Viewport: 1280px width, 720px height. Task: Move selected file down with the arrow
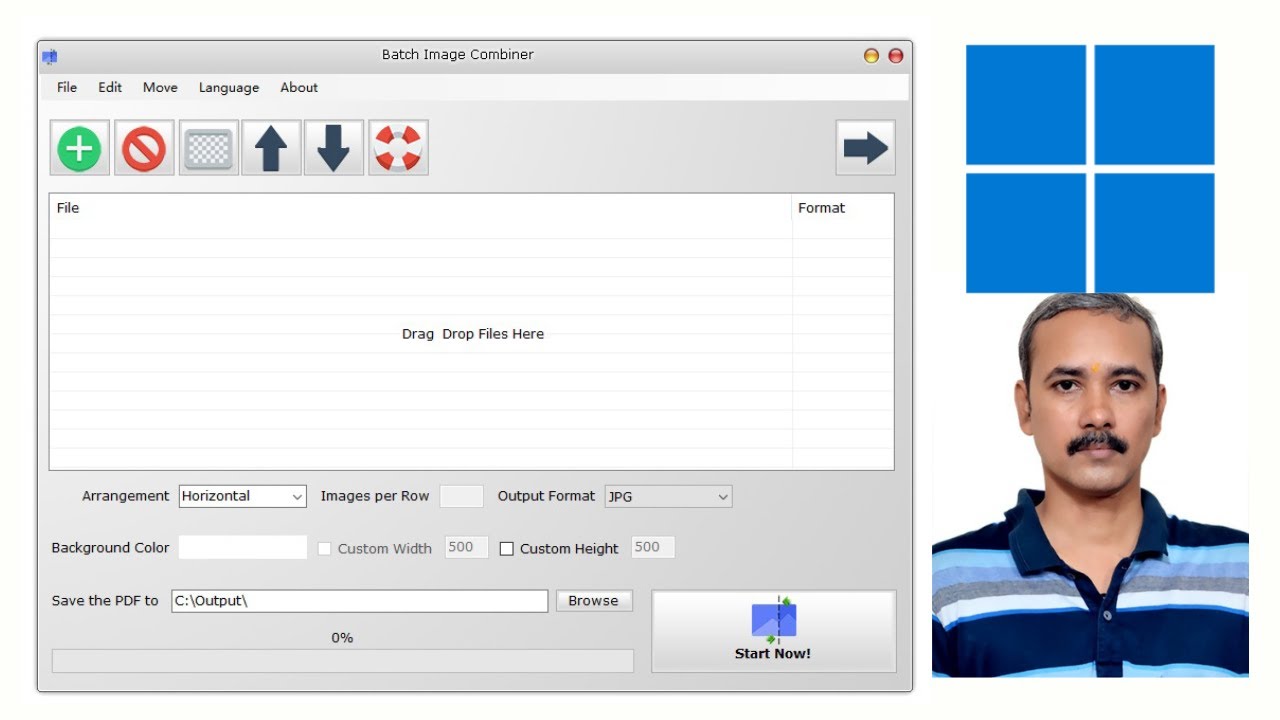point(334,148)
